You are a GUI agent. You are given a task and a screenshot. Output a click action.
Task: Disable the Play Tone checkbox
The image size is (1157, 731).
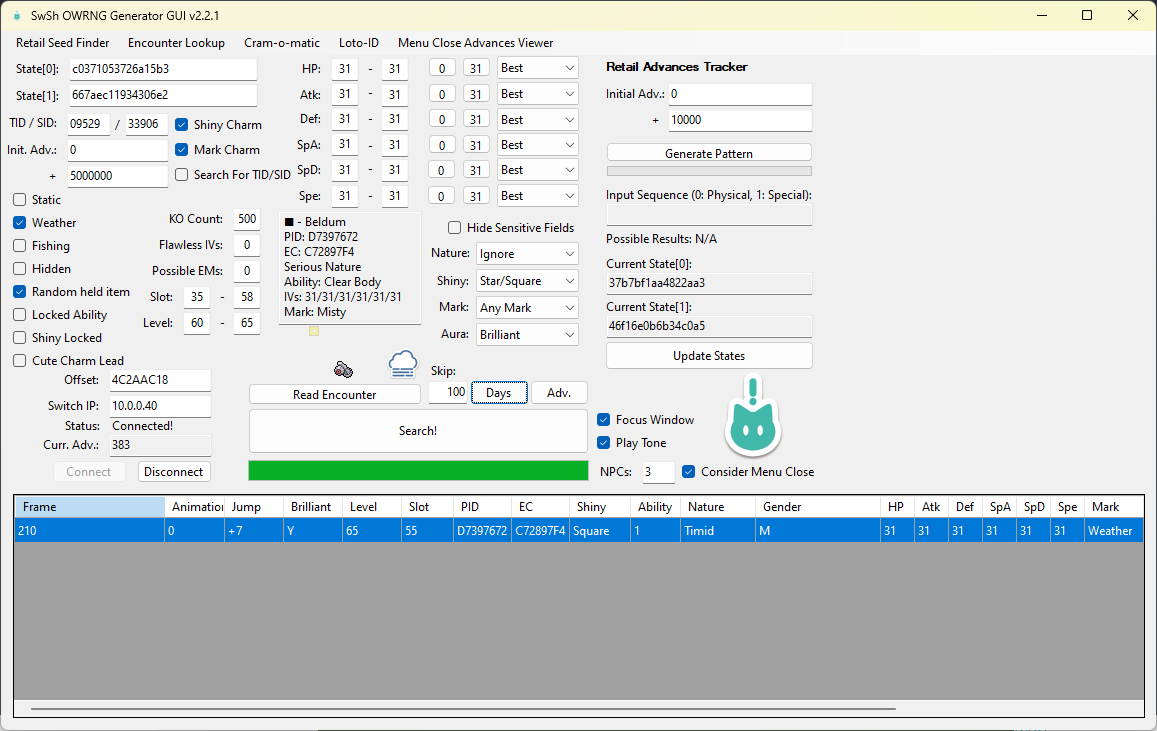click(x=604, y=443)
